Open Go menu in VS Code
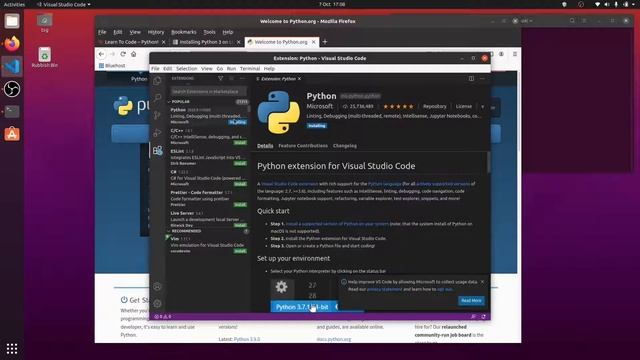640x360 pixels. [220, 69]
